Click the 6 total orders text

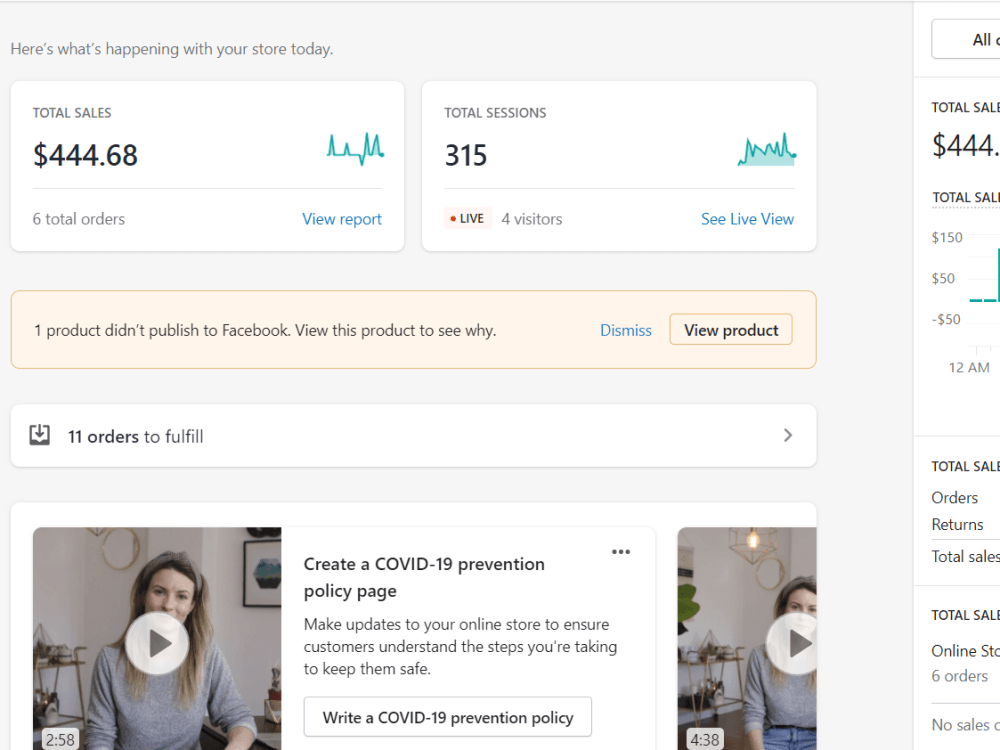(x=79, y=219)
